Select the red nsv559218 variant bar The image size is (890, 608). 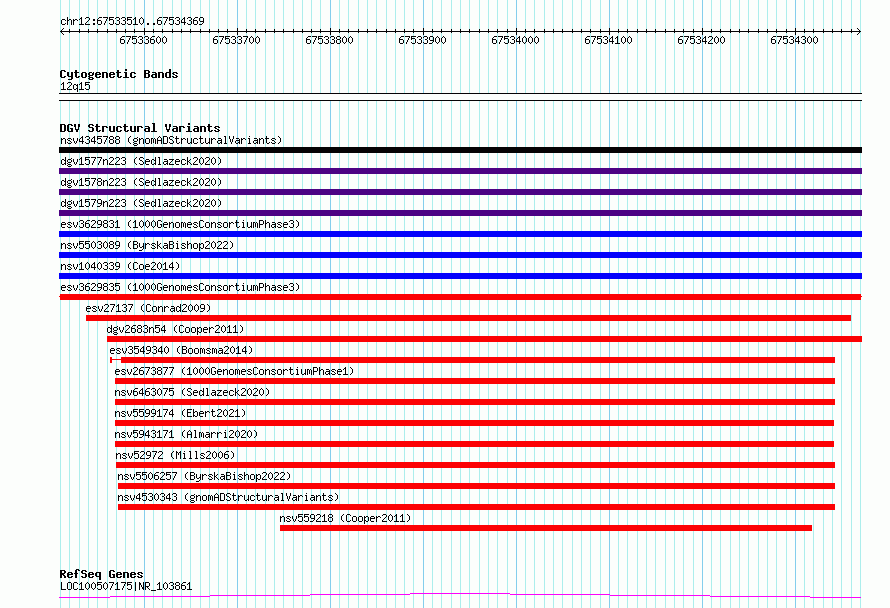(x=546, y=528)
